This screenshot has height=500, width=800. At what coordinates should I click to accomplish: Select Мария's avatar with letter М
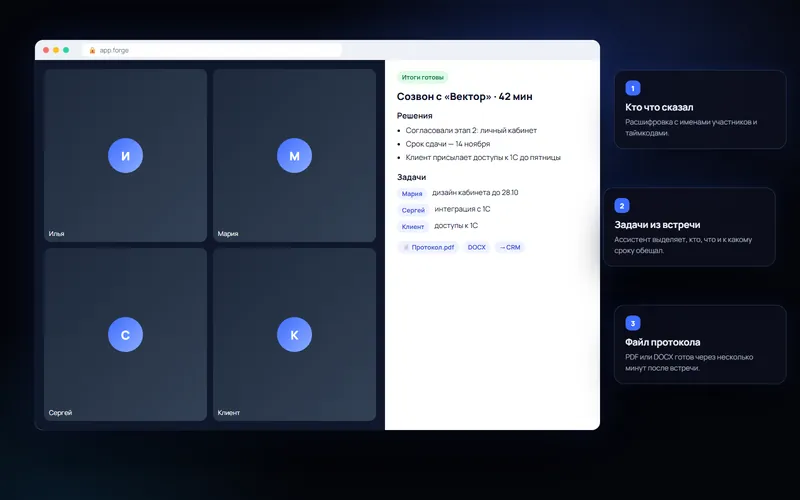294,156
